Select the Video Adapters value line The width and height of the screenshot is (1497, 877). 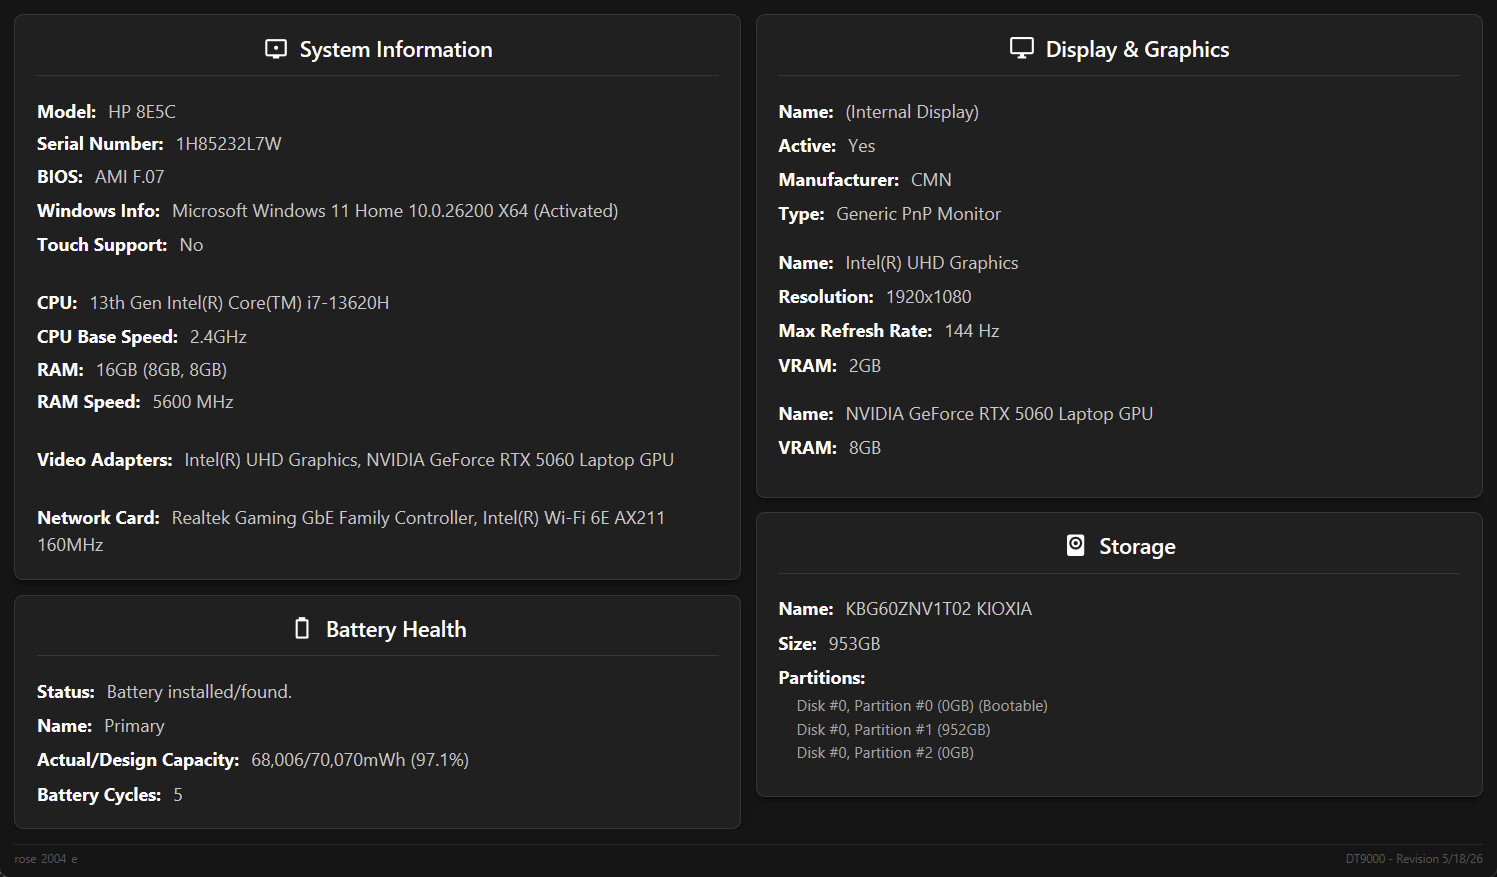429,460
